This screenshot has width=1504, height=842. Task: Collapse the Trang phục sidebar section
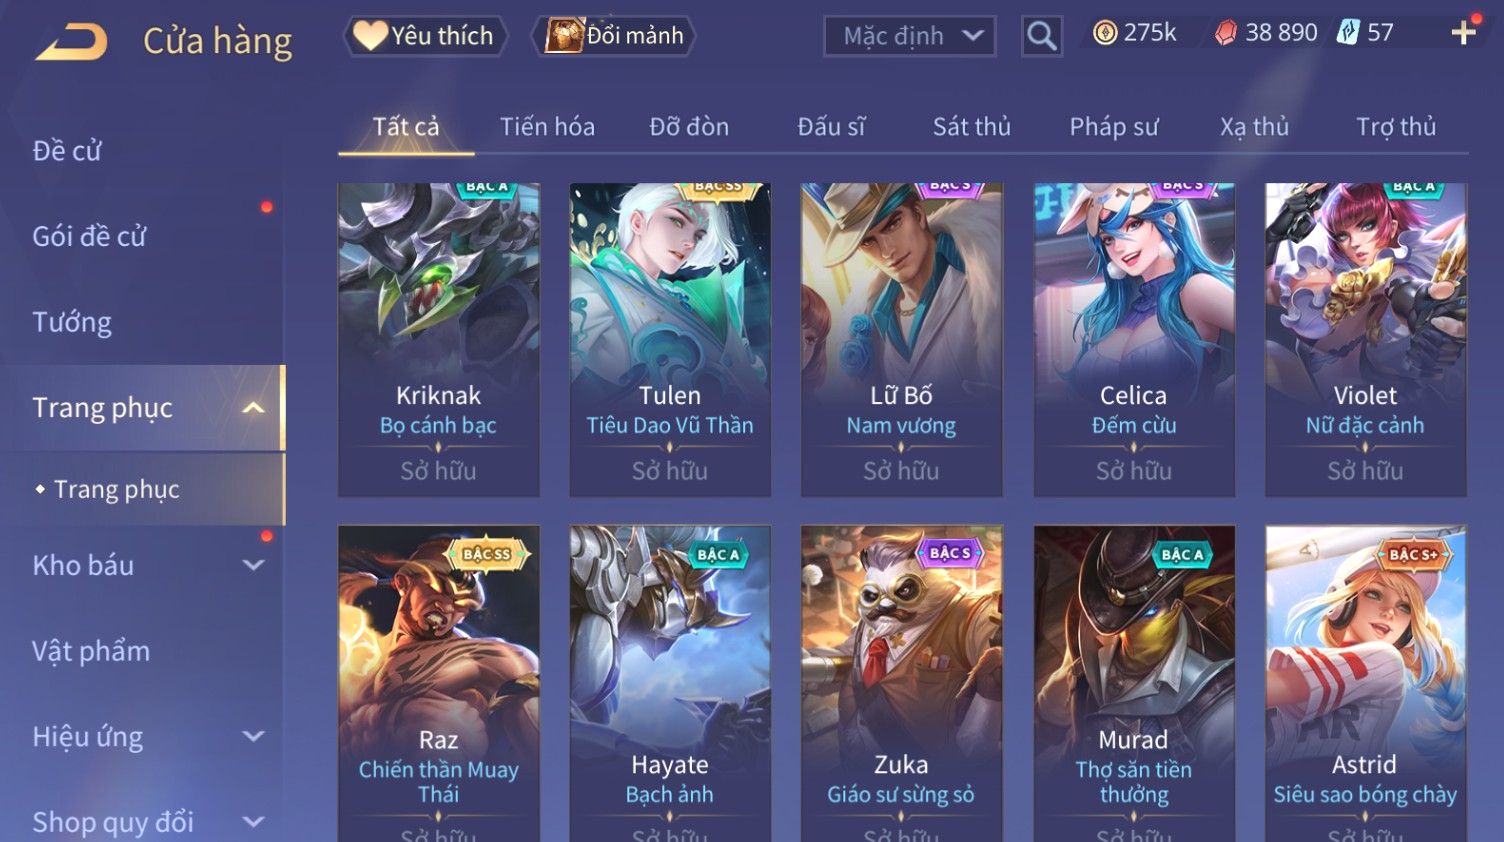pos(254,408)
